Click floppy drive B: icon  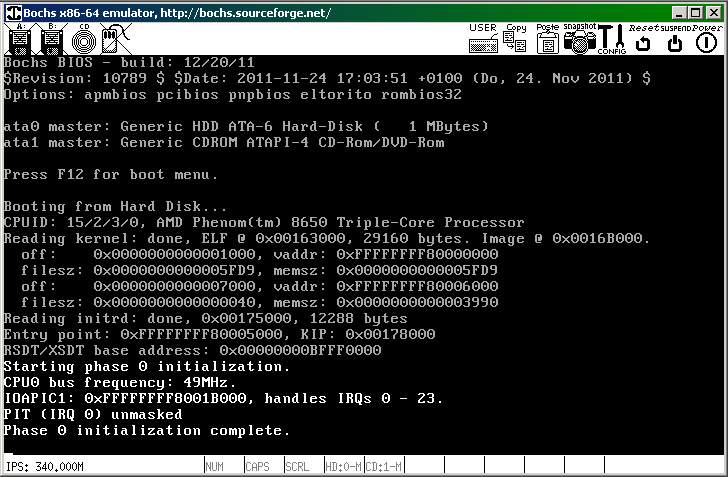tap(52, 39)
